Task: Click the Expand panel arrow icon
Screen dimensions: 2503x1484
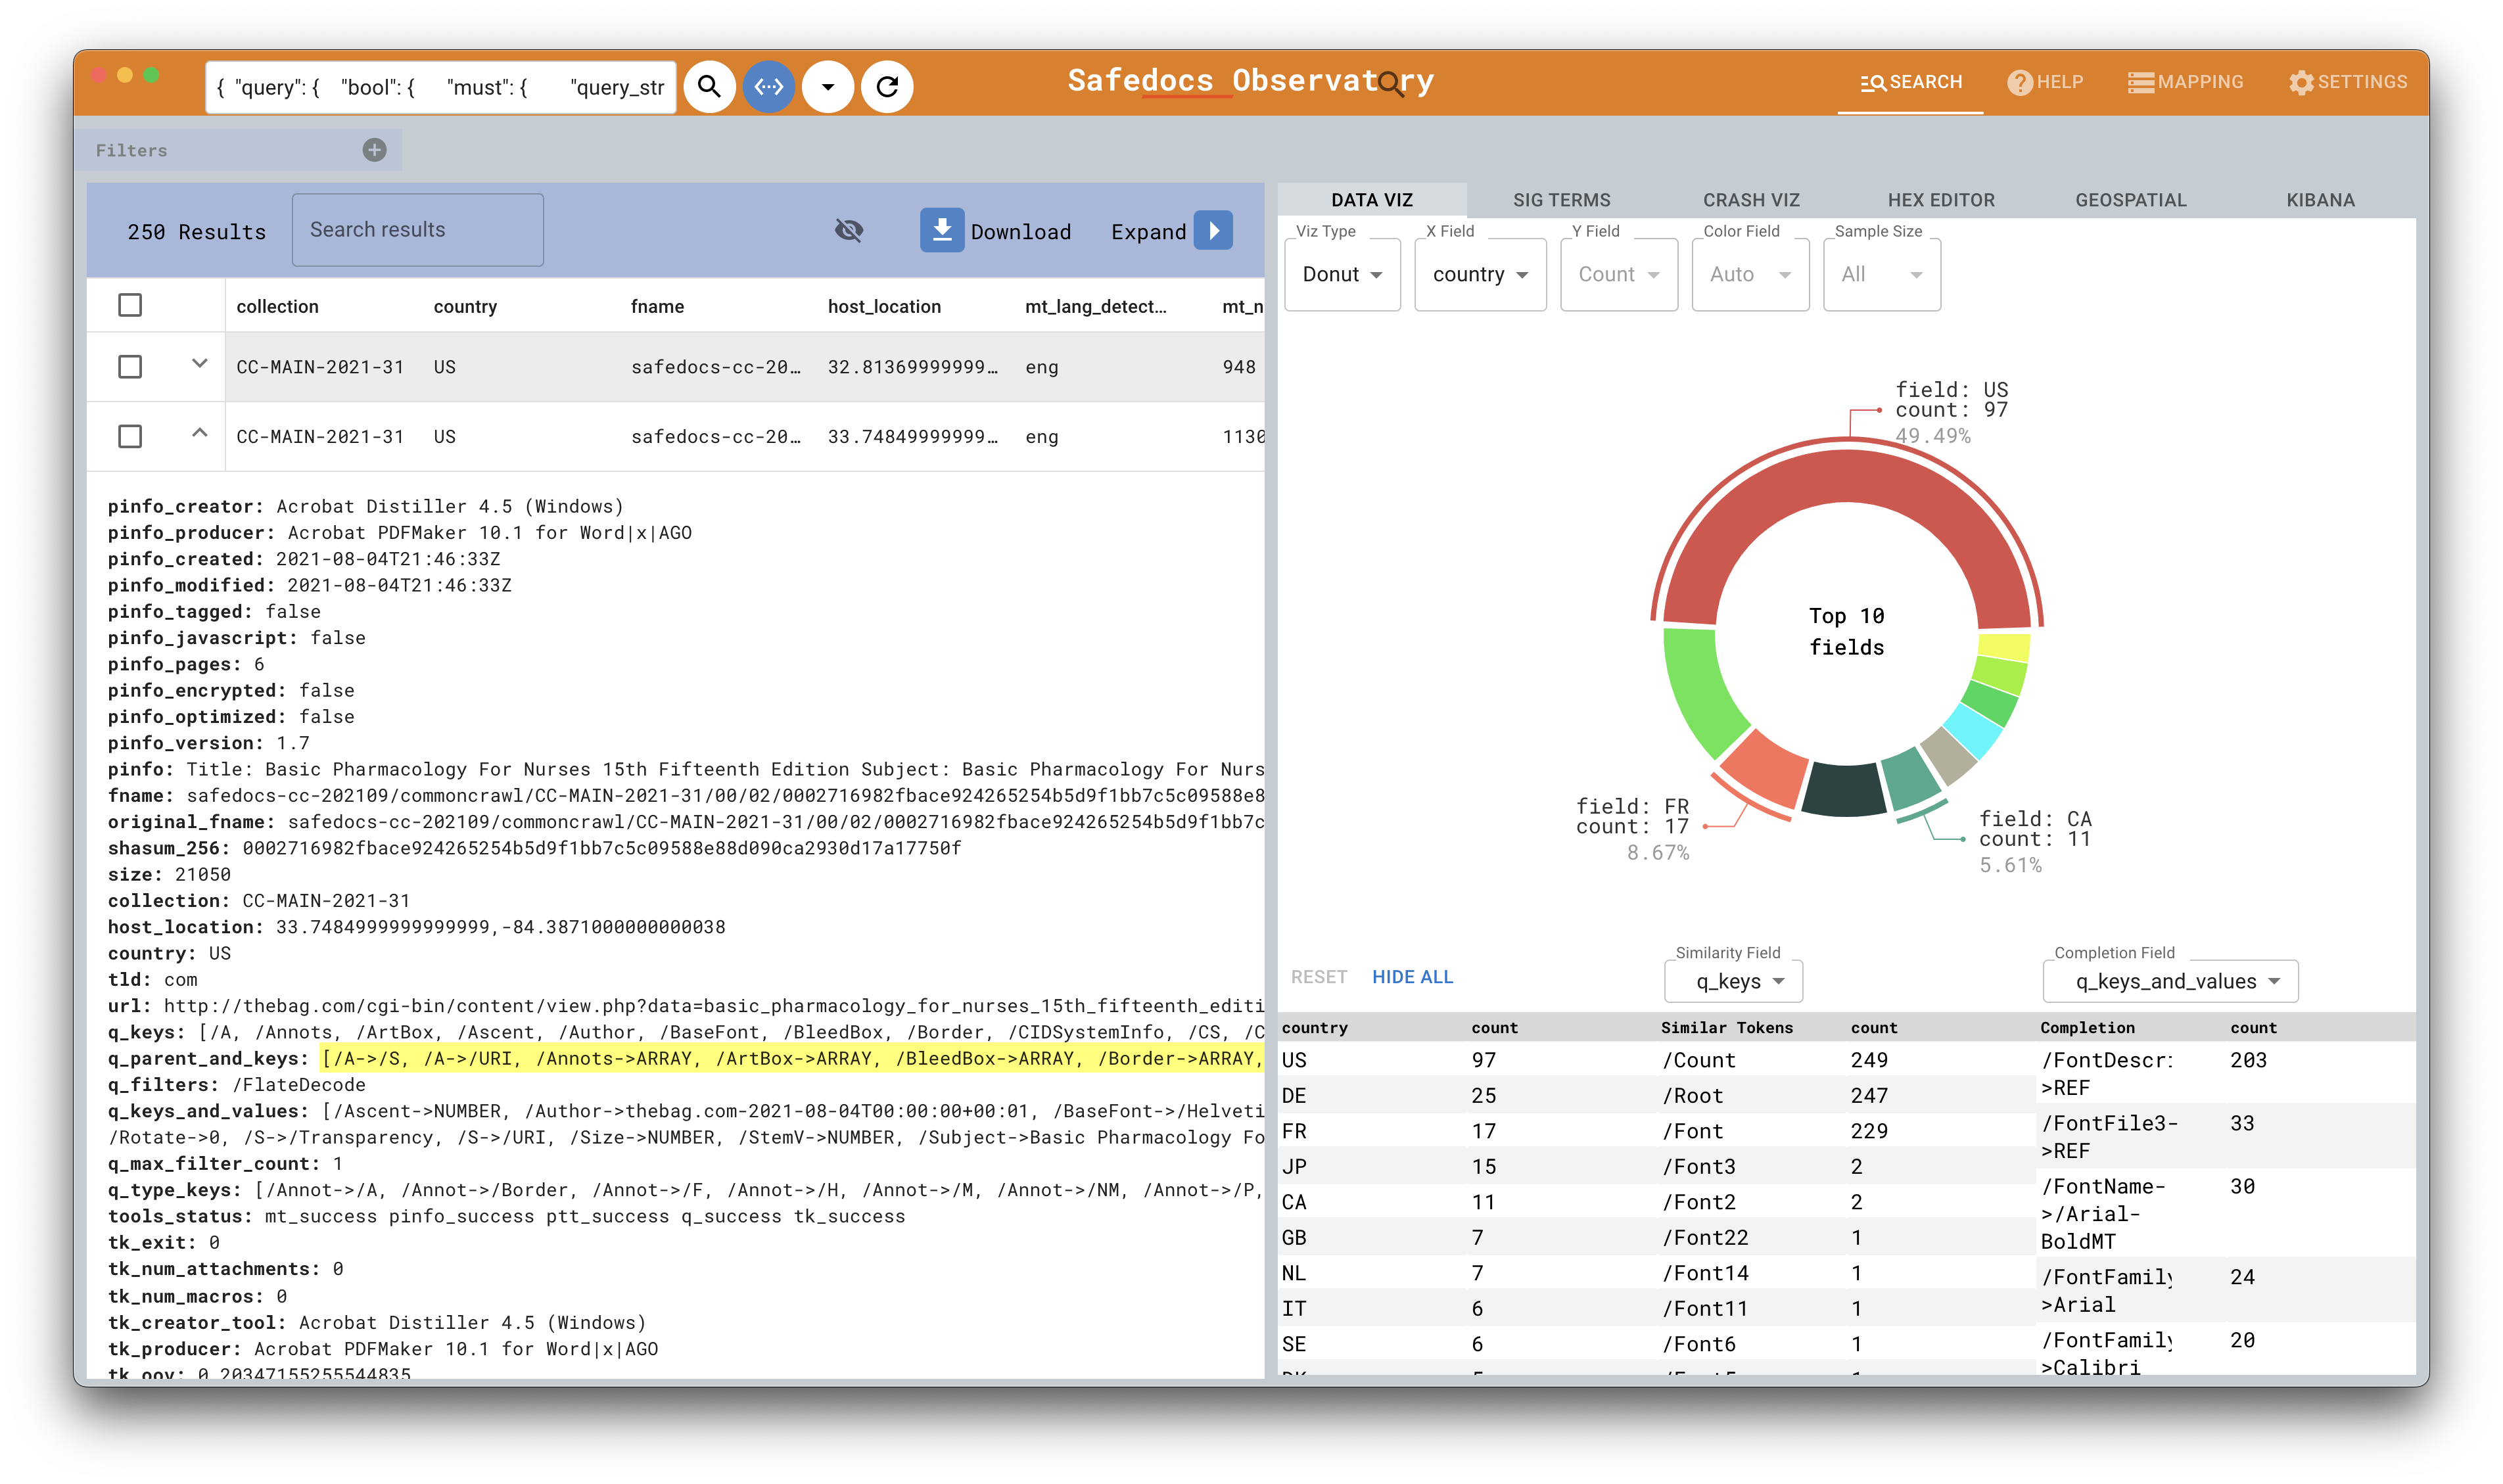Action: pyautogui.click(x=1213, y=231)
